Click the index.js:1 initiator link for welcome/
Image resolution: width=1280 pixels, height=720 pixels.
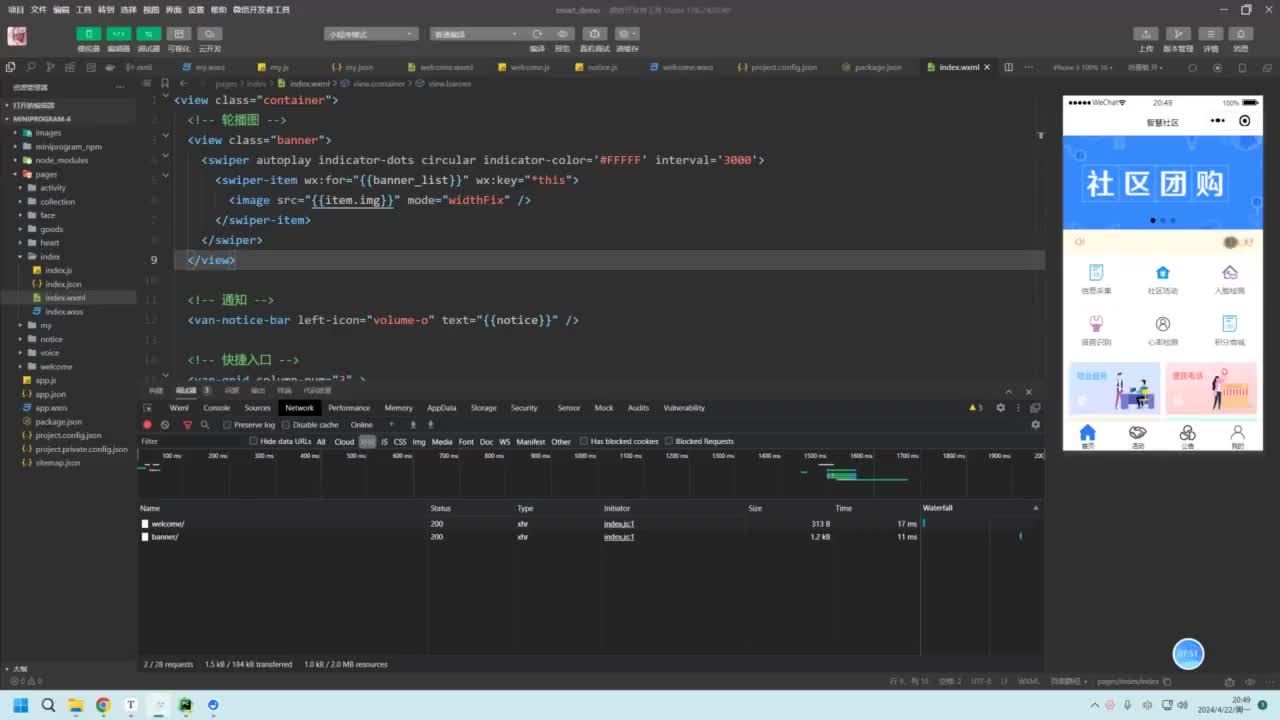(618, 524)
